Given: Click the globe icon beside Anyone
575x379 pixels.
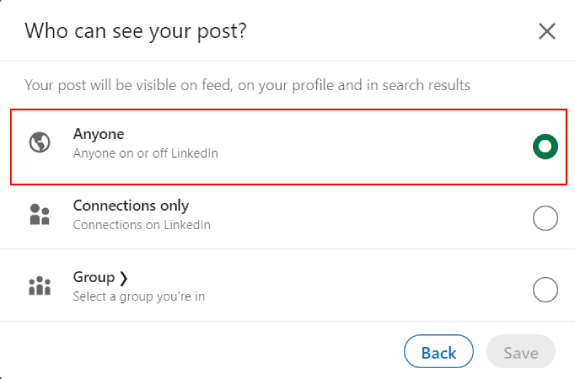Looking at the screenshot, I should tap(40, 142).
